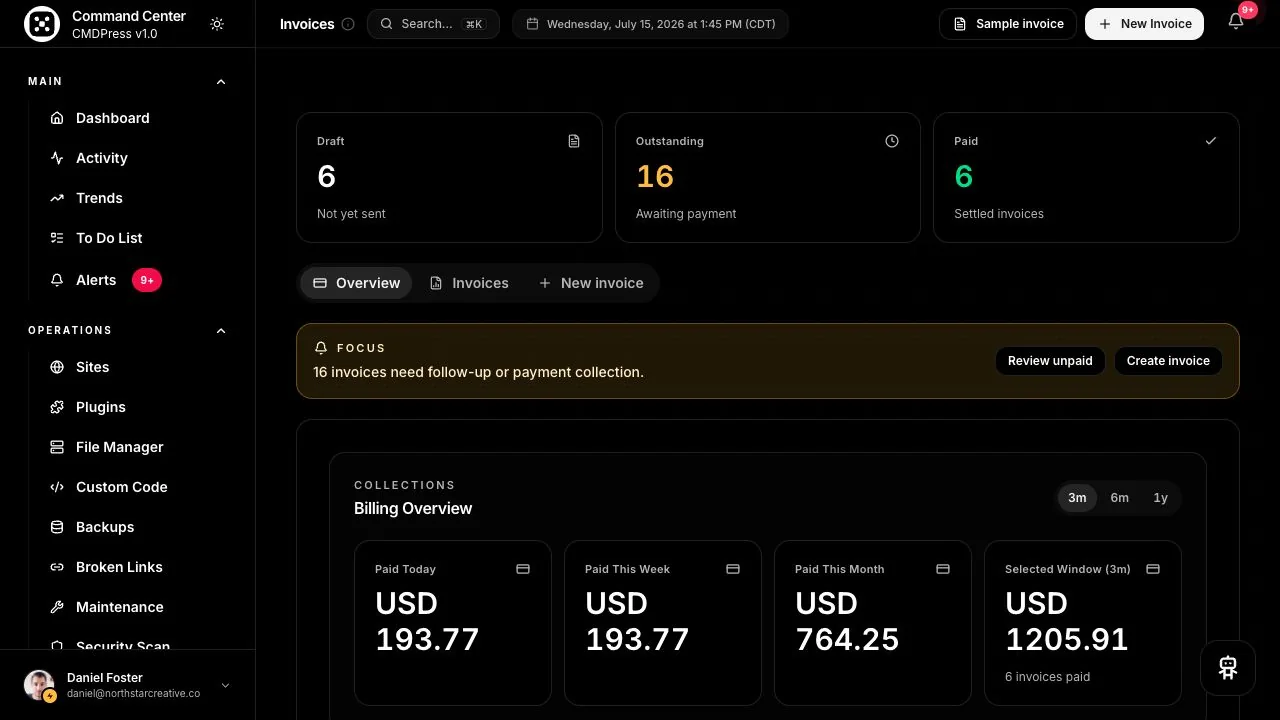Collapse the MAIN section
Viewport: 1280px width, 720px height.
[x=221, y=82]
